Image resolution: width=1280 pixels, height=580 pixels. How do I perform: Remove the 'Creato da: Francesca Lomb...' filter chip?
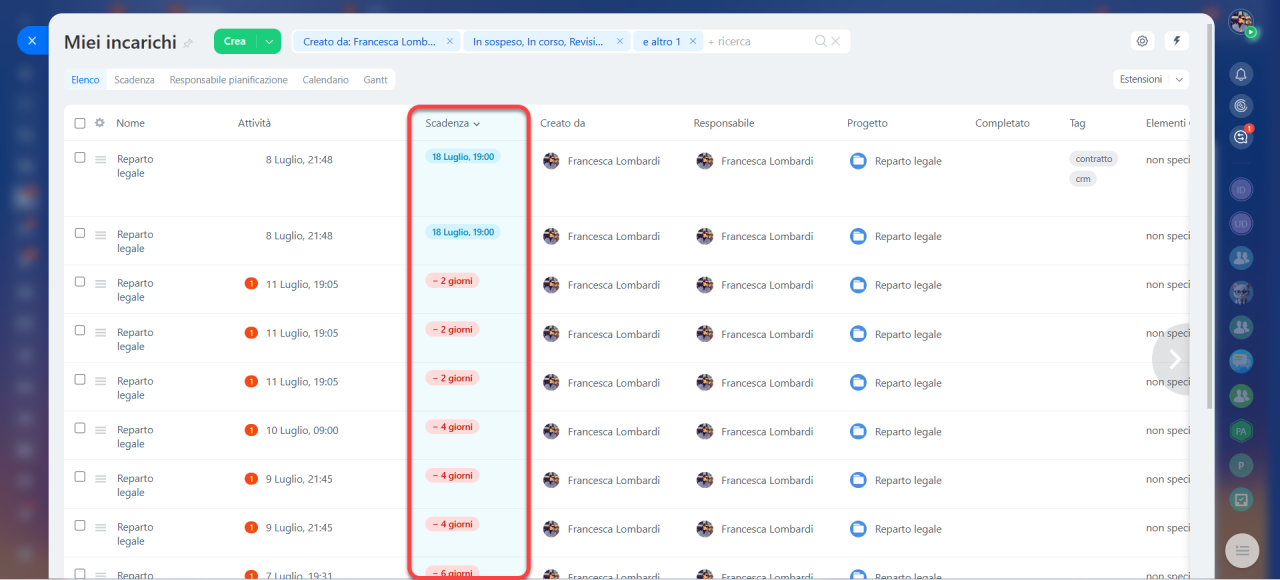[450, 41]
